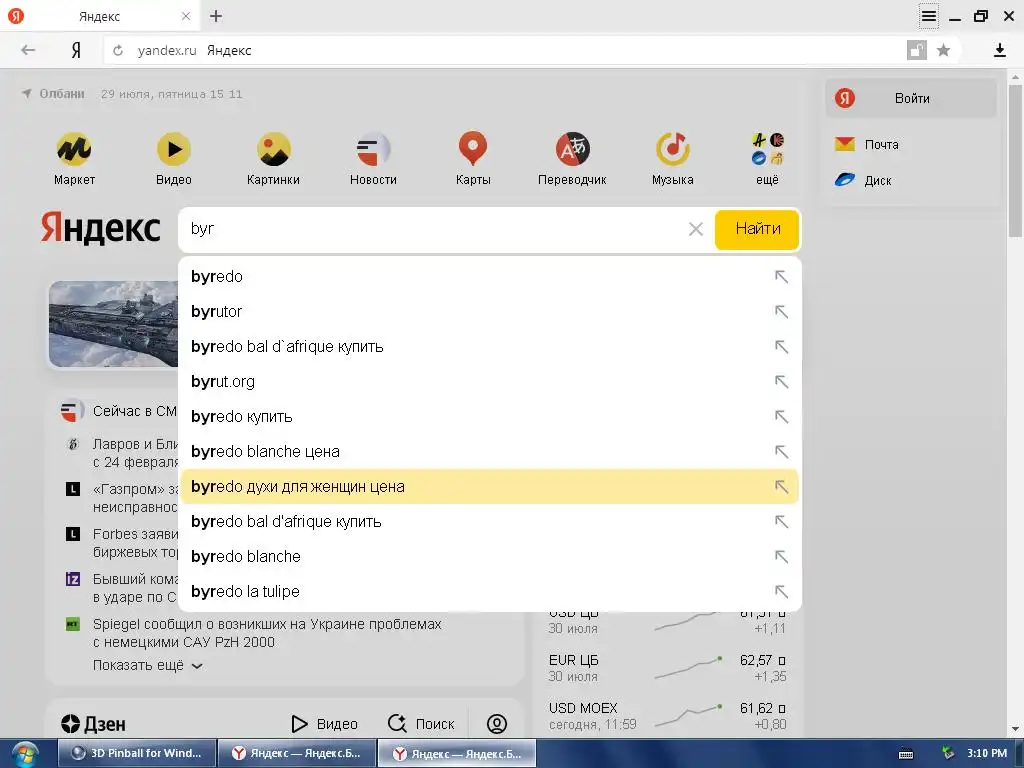Screen dimensions: 1024x768
Task: Bookmark page using star icon
Action: pos(943,50)
